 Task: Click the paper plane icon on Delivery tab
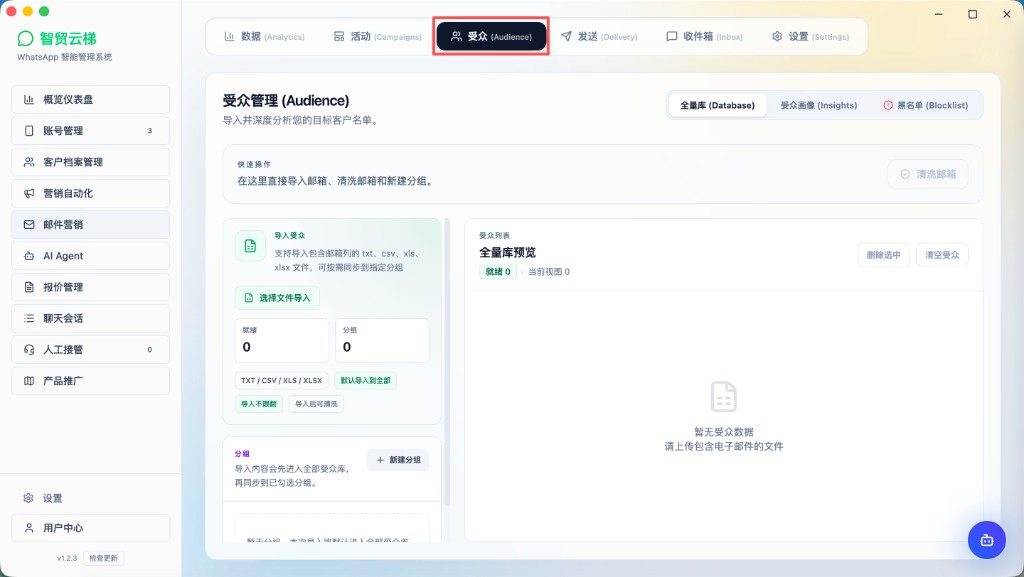tap(566, 37)
